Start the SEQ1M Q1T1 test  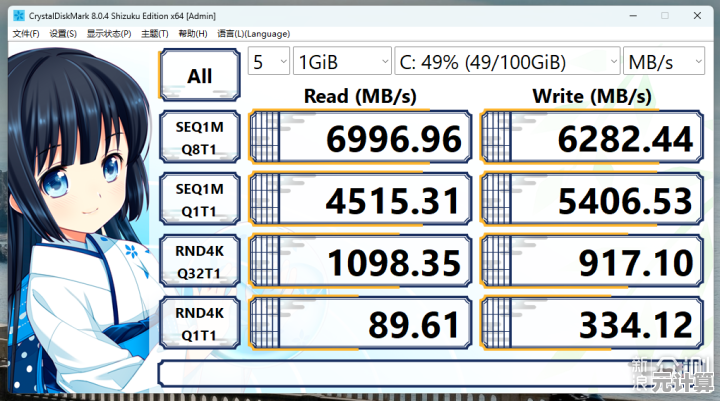[x=200, y=199]
